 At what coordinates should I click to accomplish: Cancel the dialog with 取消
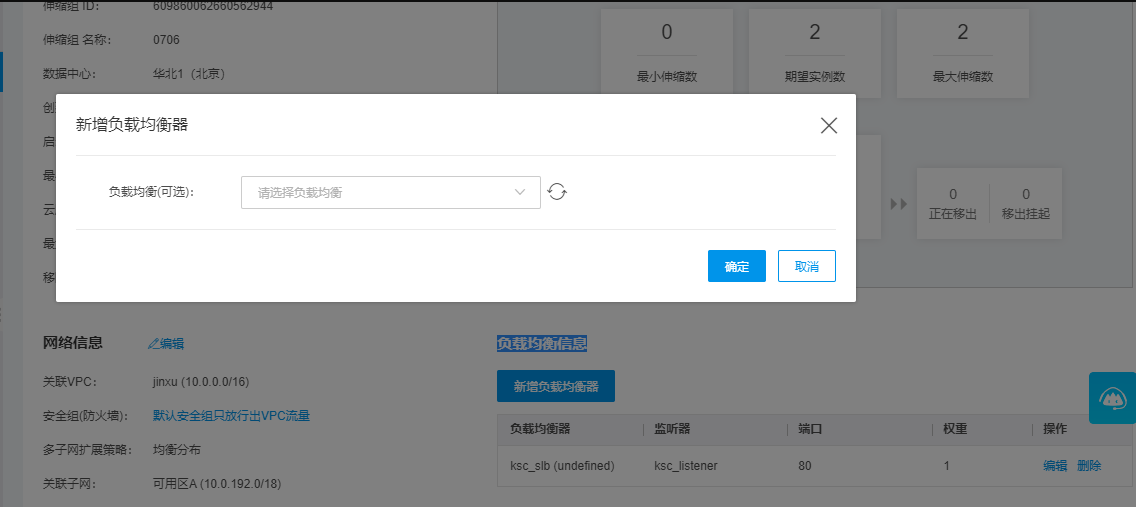[806, 266]
